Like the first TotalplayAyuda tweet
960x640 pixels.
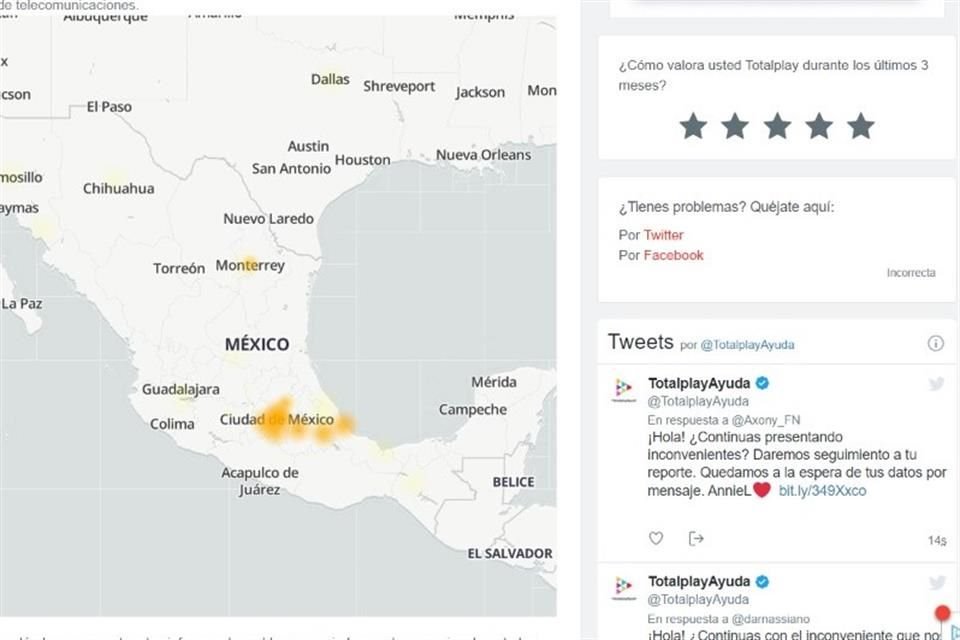pyautogui.click(x=656, y=538)
